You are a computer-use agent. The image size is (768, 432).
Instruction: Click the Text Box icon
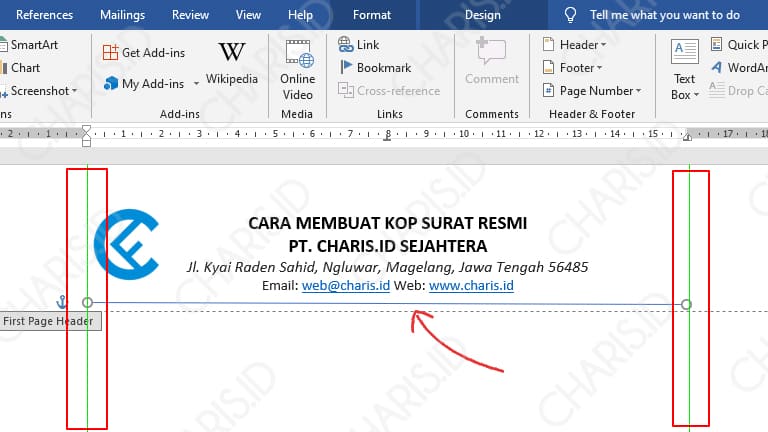[684, 51]
